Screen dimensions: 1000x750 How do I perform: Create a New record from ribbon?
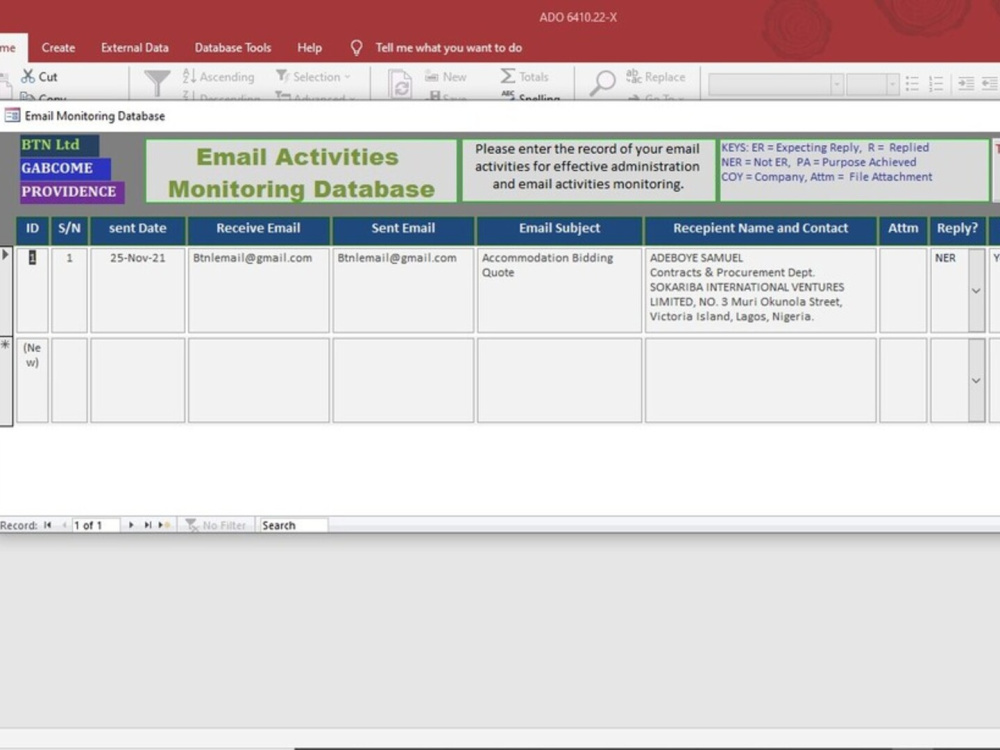pos(446,77)
